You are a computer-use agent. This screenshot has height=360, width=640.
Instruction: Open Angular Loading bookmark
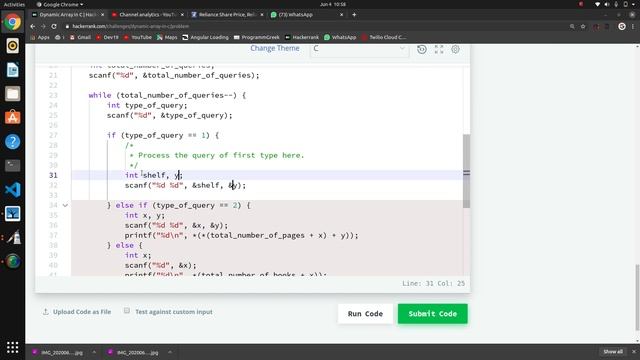[x=205, y=37]
